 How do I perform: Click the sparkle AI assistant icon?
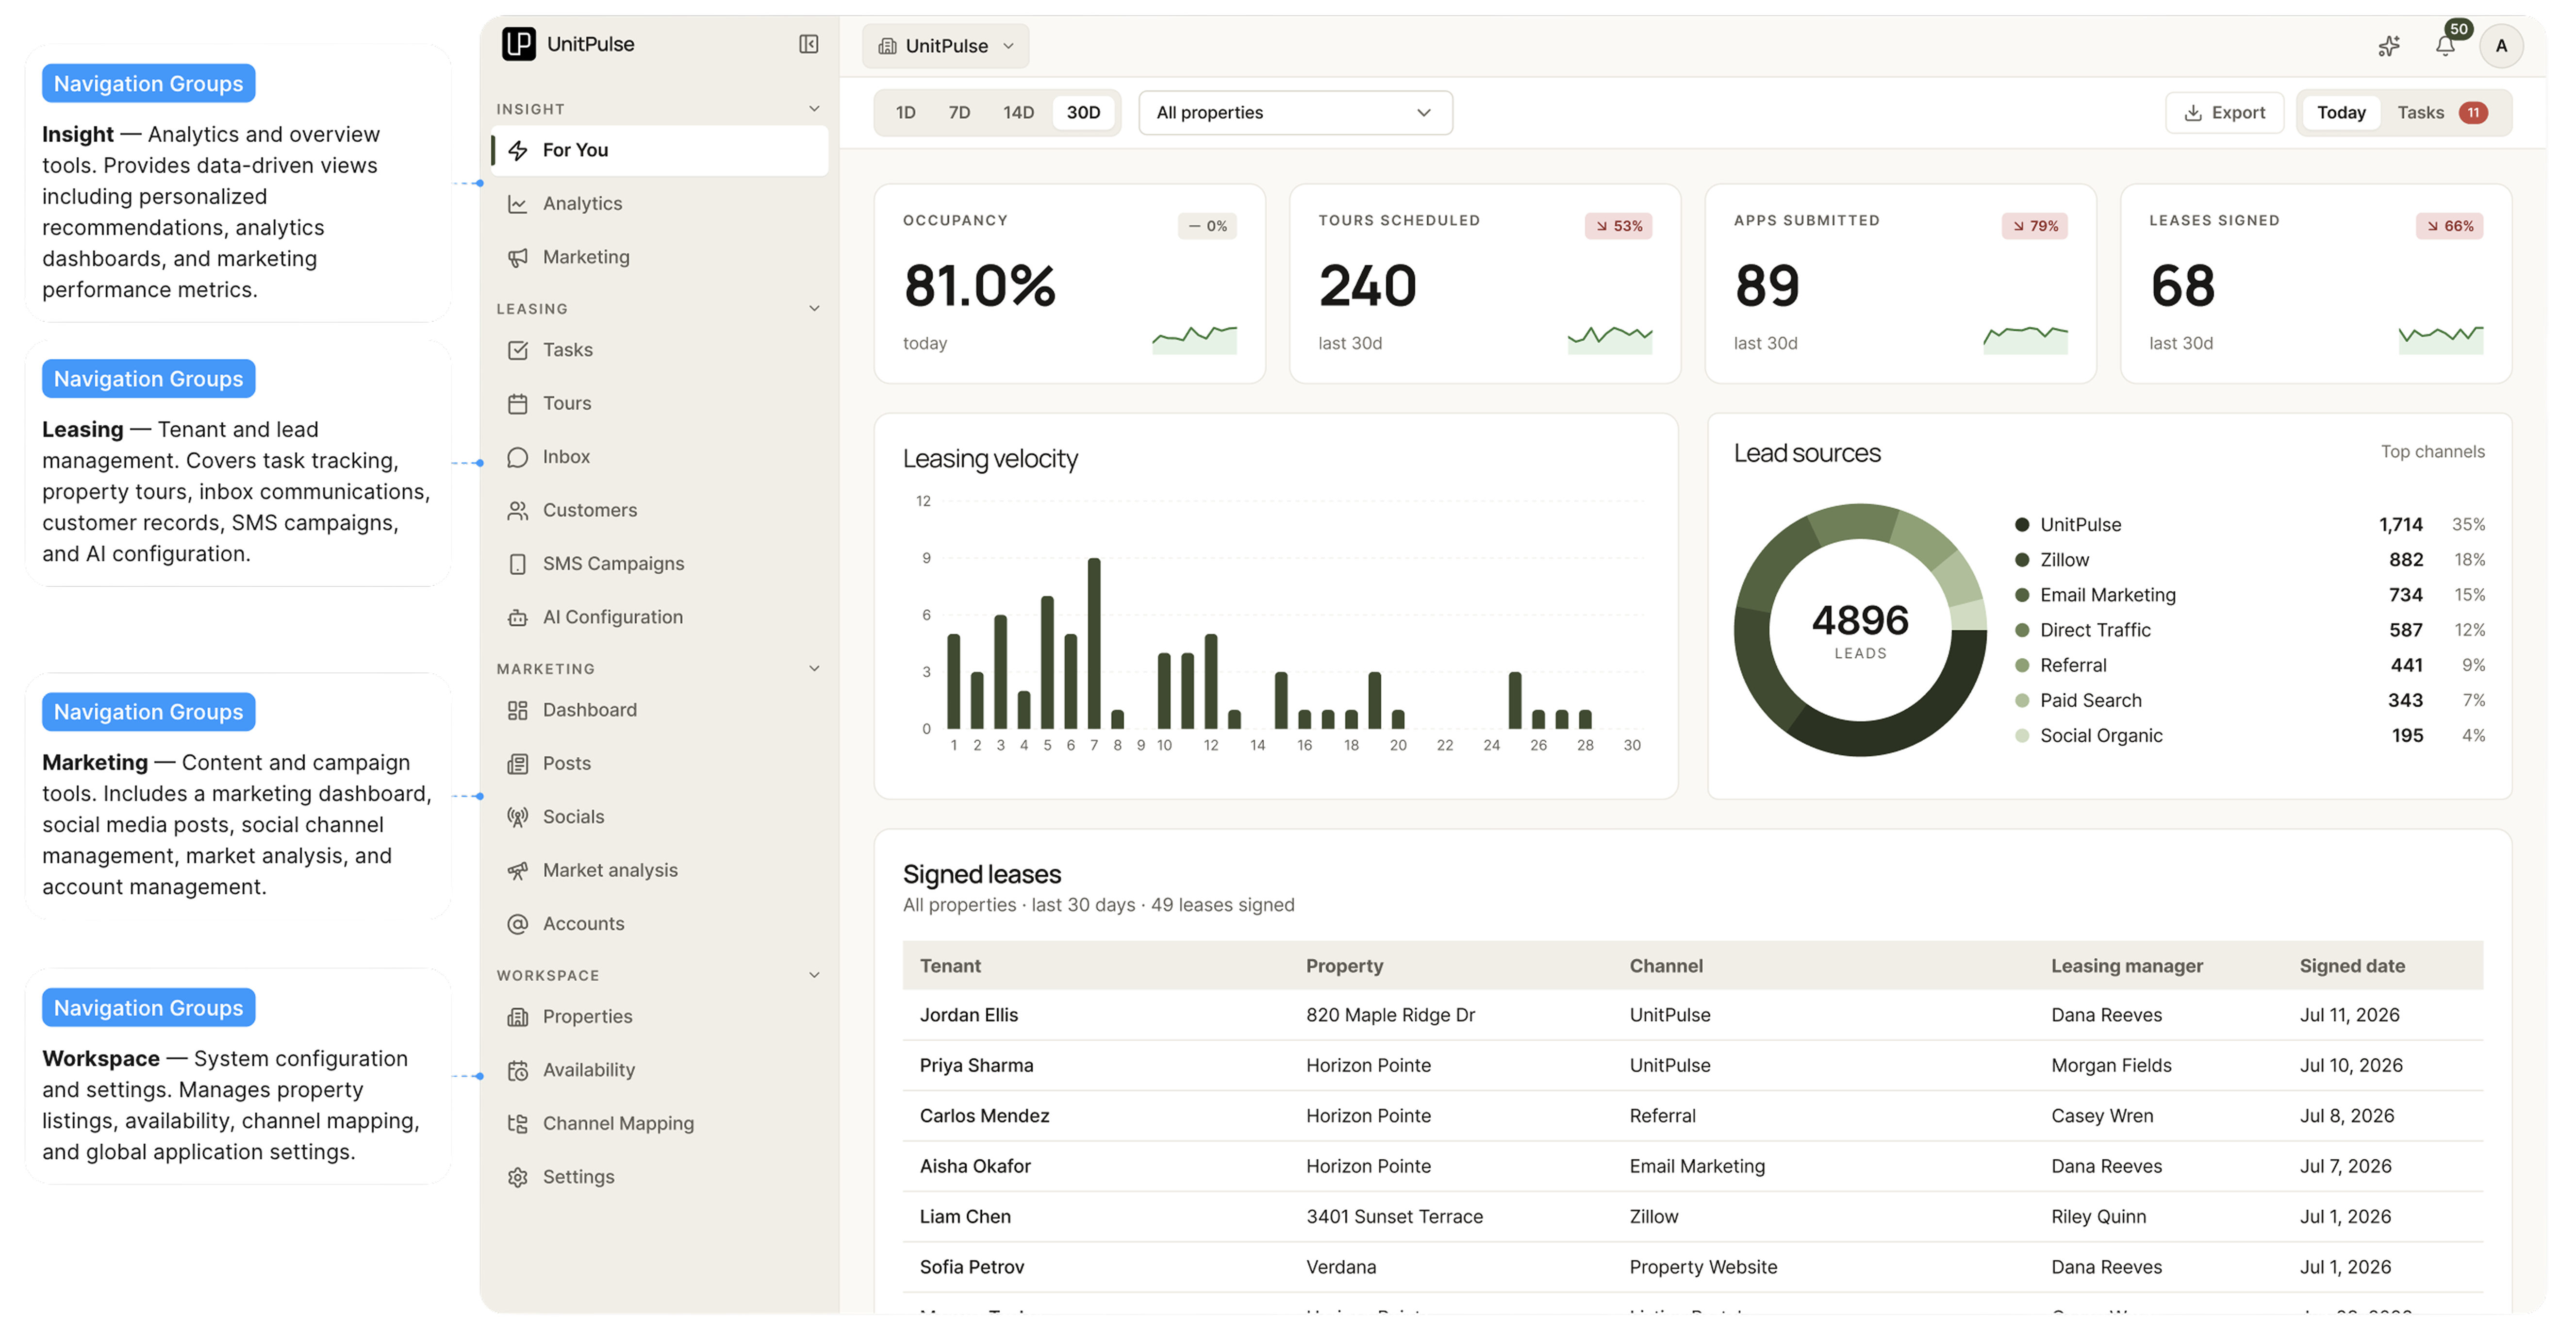coord(2389,46)
